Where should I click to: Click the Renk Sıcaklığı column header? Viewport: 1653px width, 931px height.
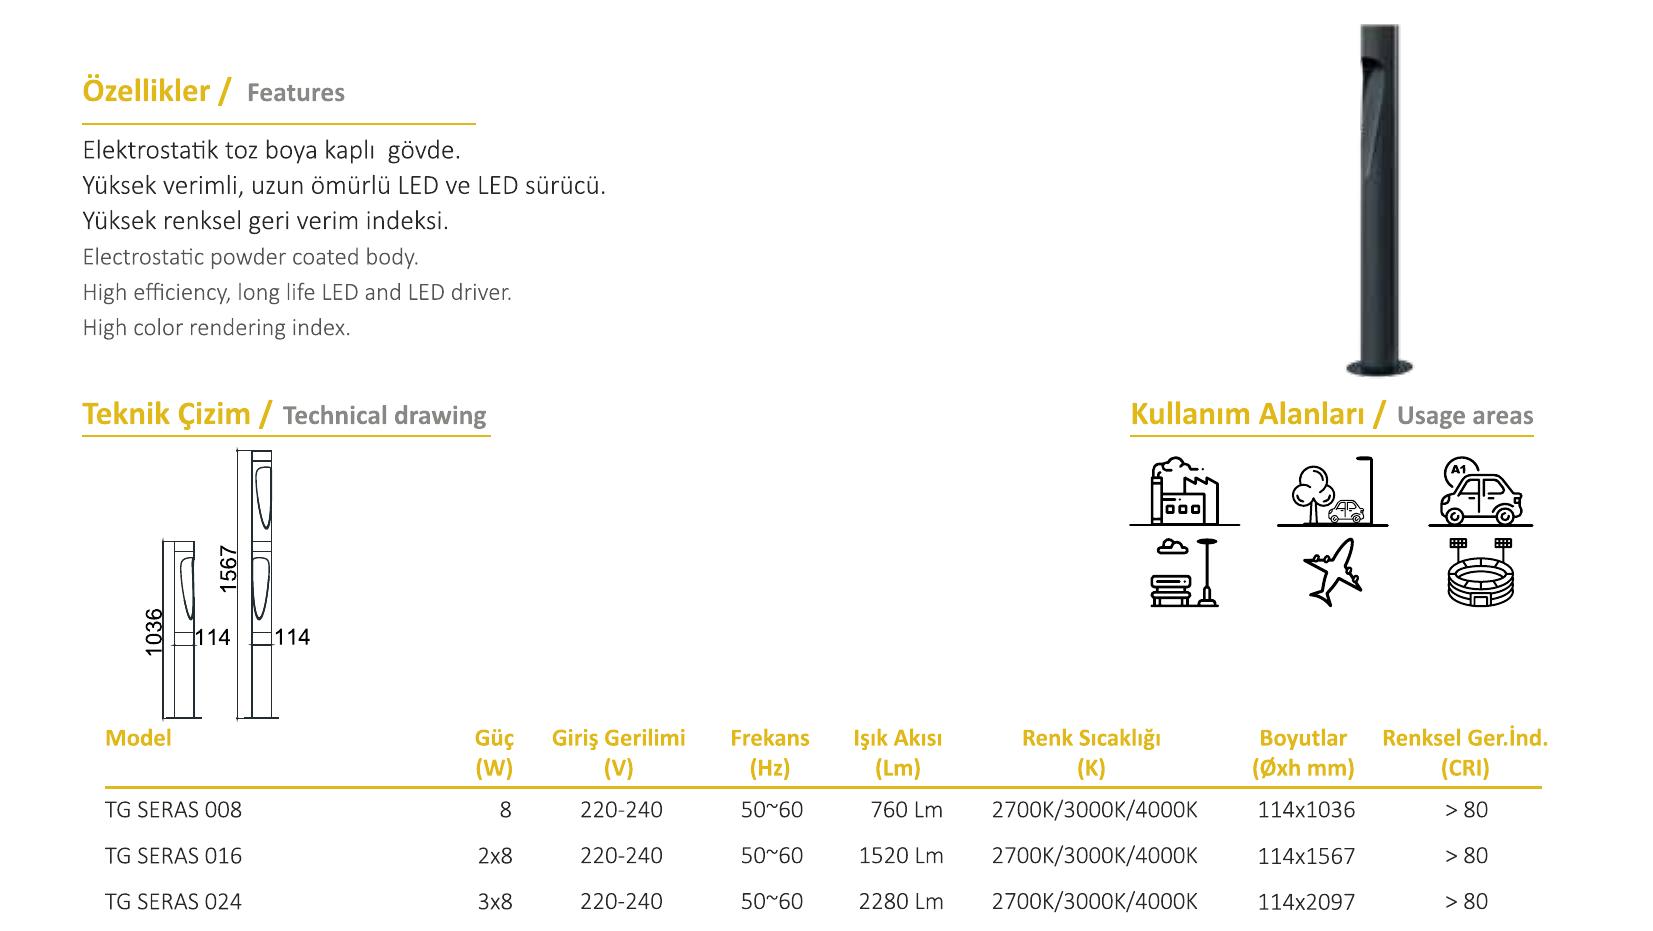click(1091, 753)
